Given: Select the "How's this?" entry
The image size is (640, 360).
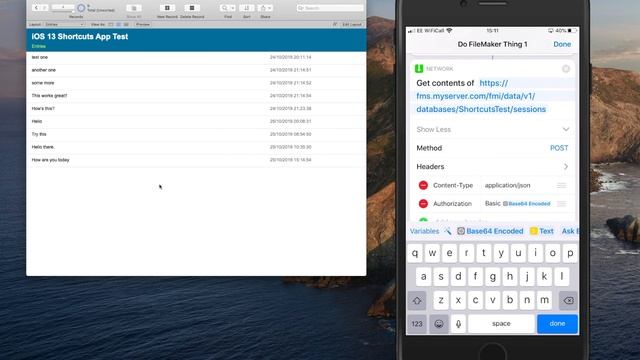Looking at the screenshot, I should click(196, 109).
